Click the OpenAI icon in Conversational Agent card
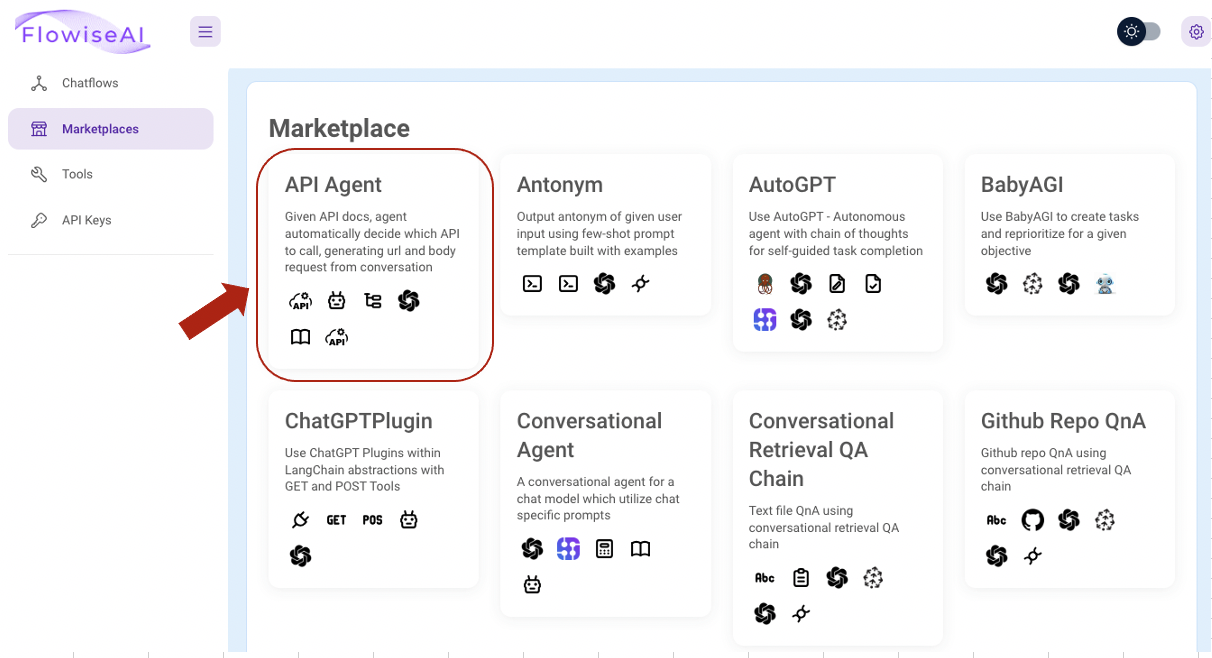 click(533, 548)
